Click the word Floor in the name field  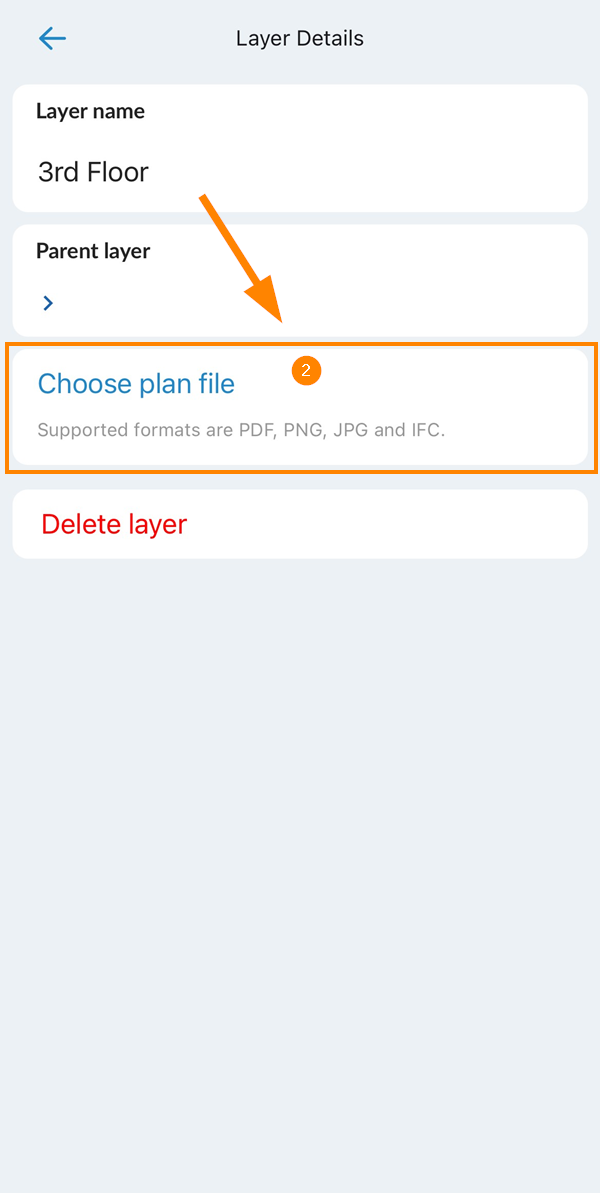point(118,172)
